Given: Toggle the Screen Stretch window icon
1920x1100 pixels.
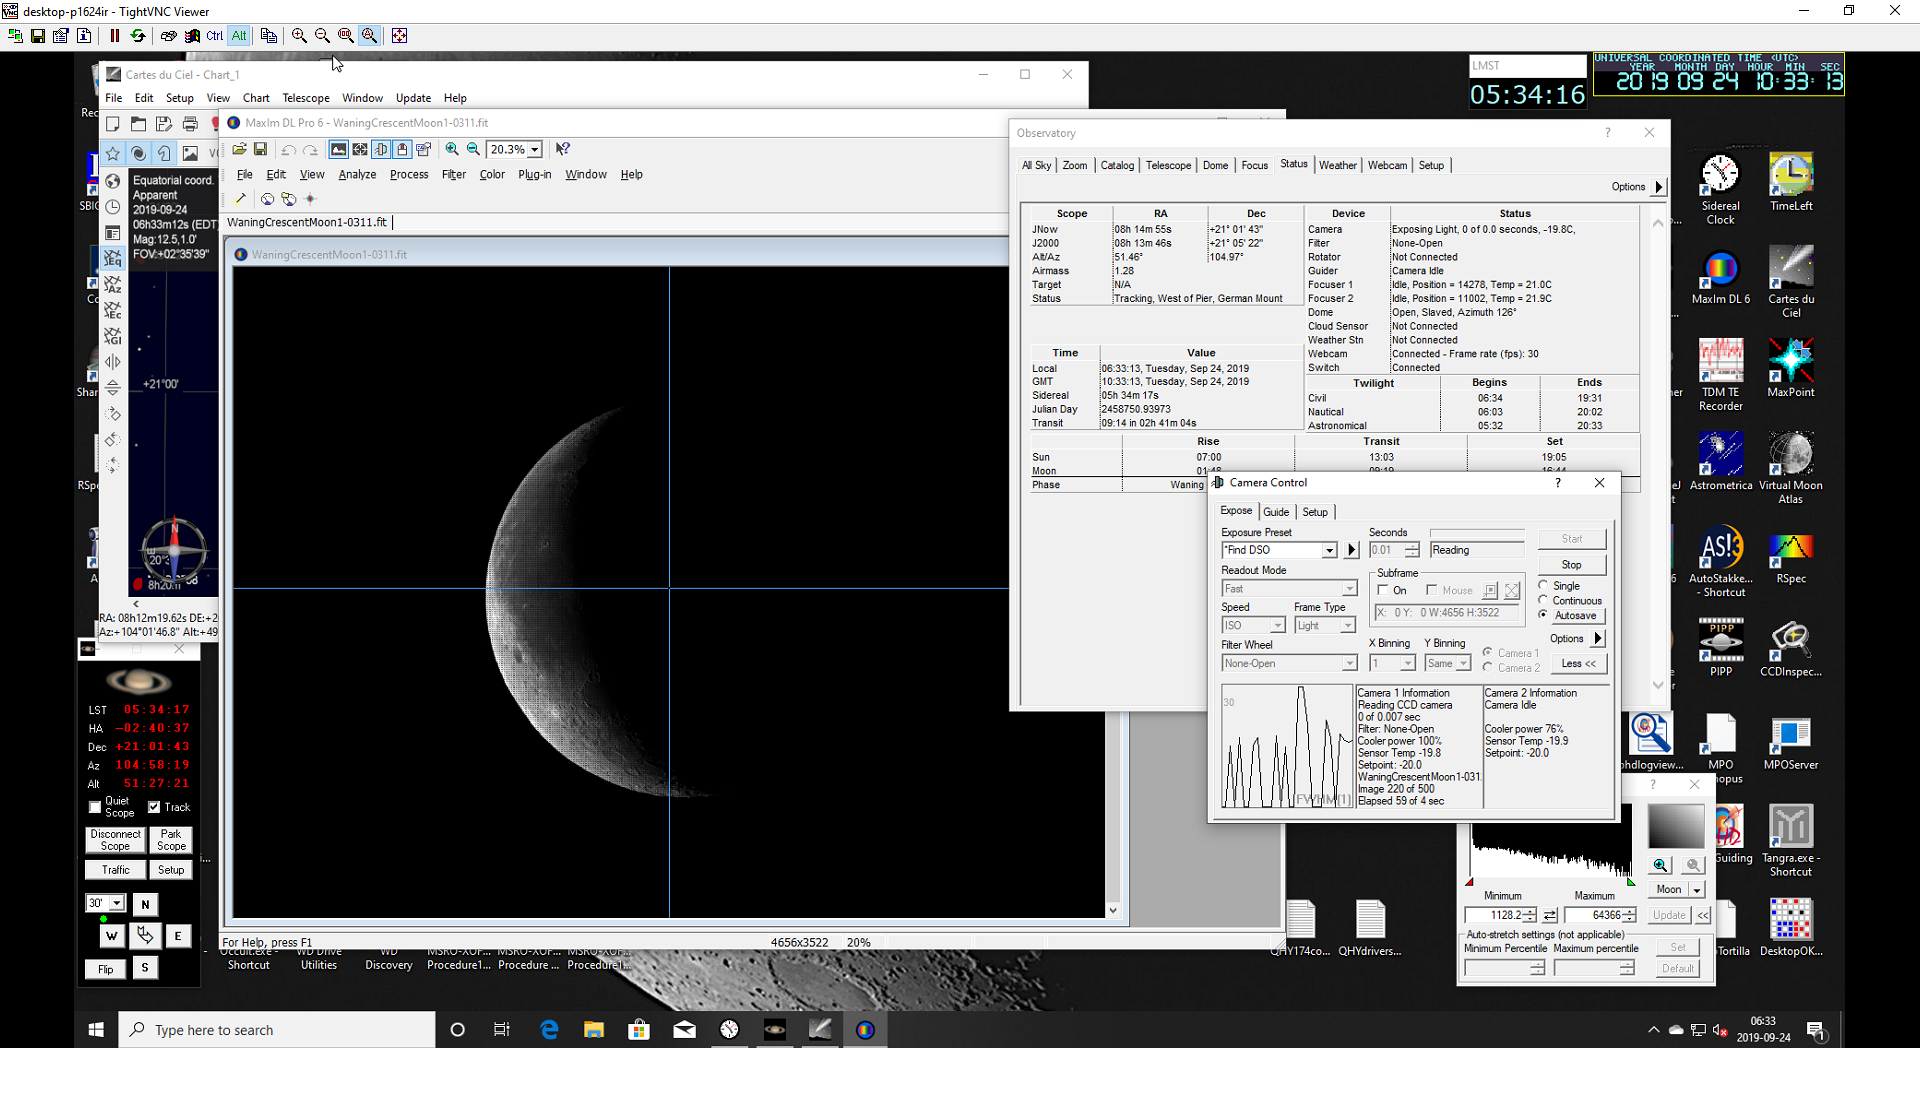Looking at the screenshot, I should (x=338, y=149).
